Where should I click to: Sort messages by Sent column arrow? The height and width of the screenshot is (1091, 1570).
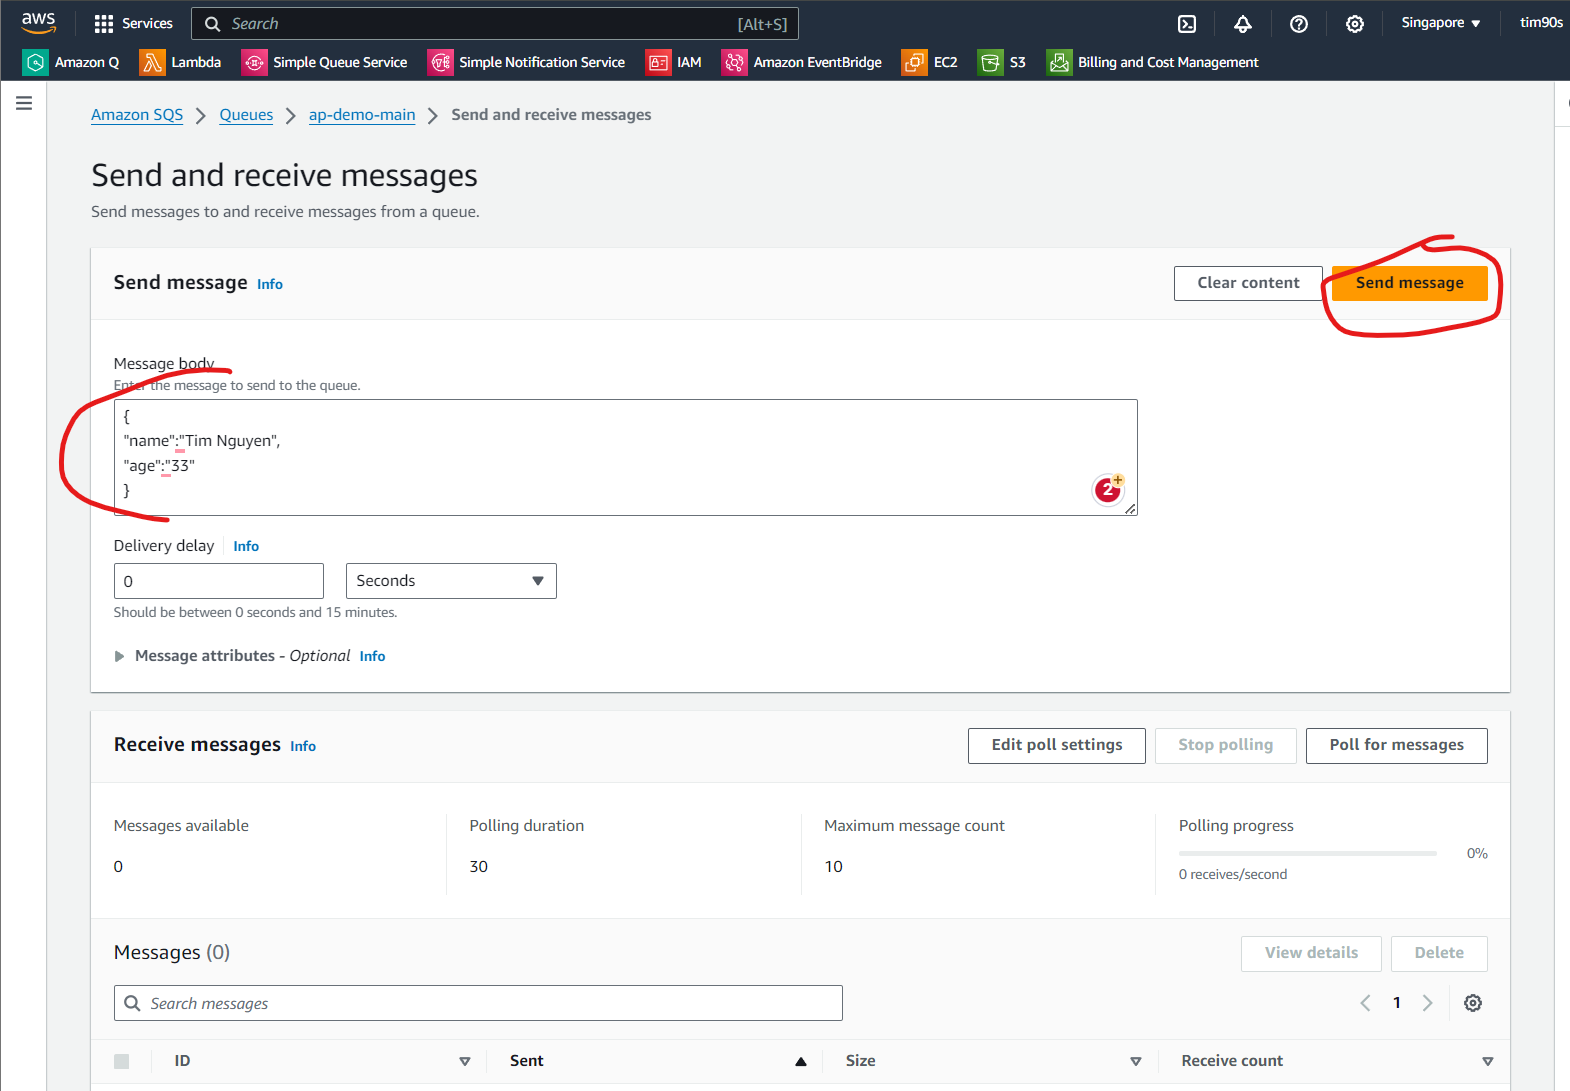(801, 1061)
